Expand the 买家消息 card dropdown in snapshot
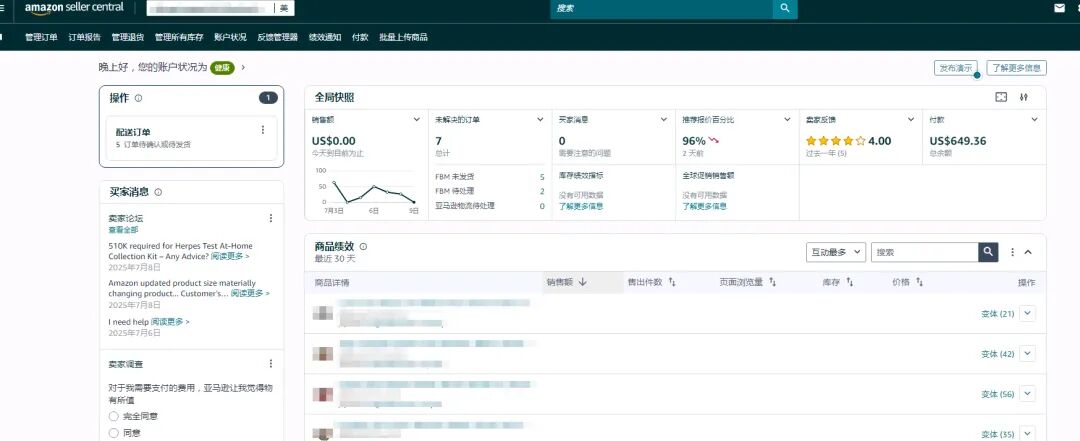Viewport: 1080px width, 441px height. [x=664, y=119]
